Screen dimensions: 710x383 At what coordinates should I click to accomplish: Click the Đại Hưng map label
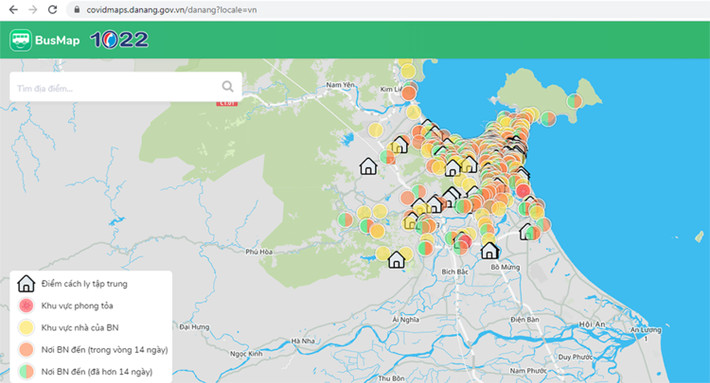[x=194, y=327]
